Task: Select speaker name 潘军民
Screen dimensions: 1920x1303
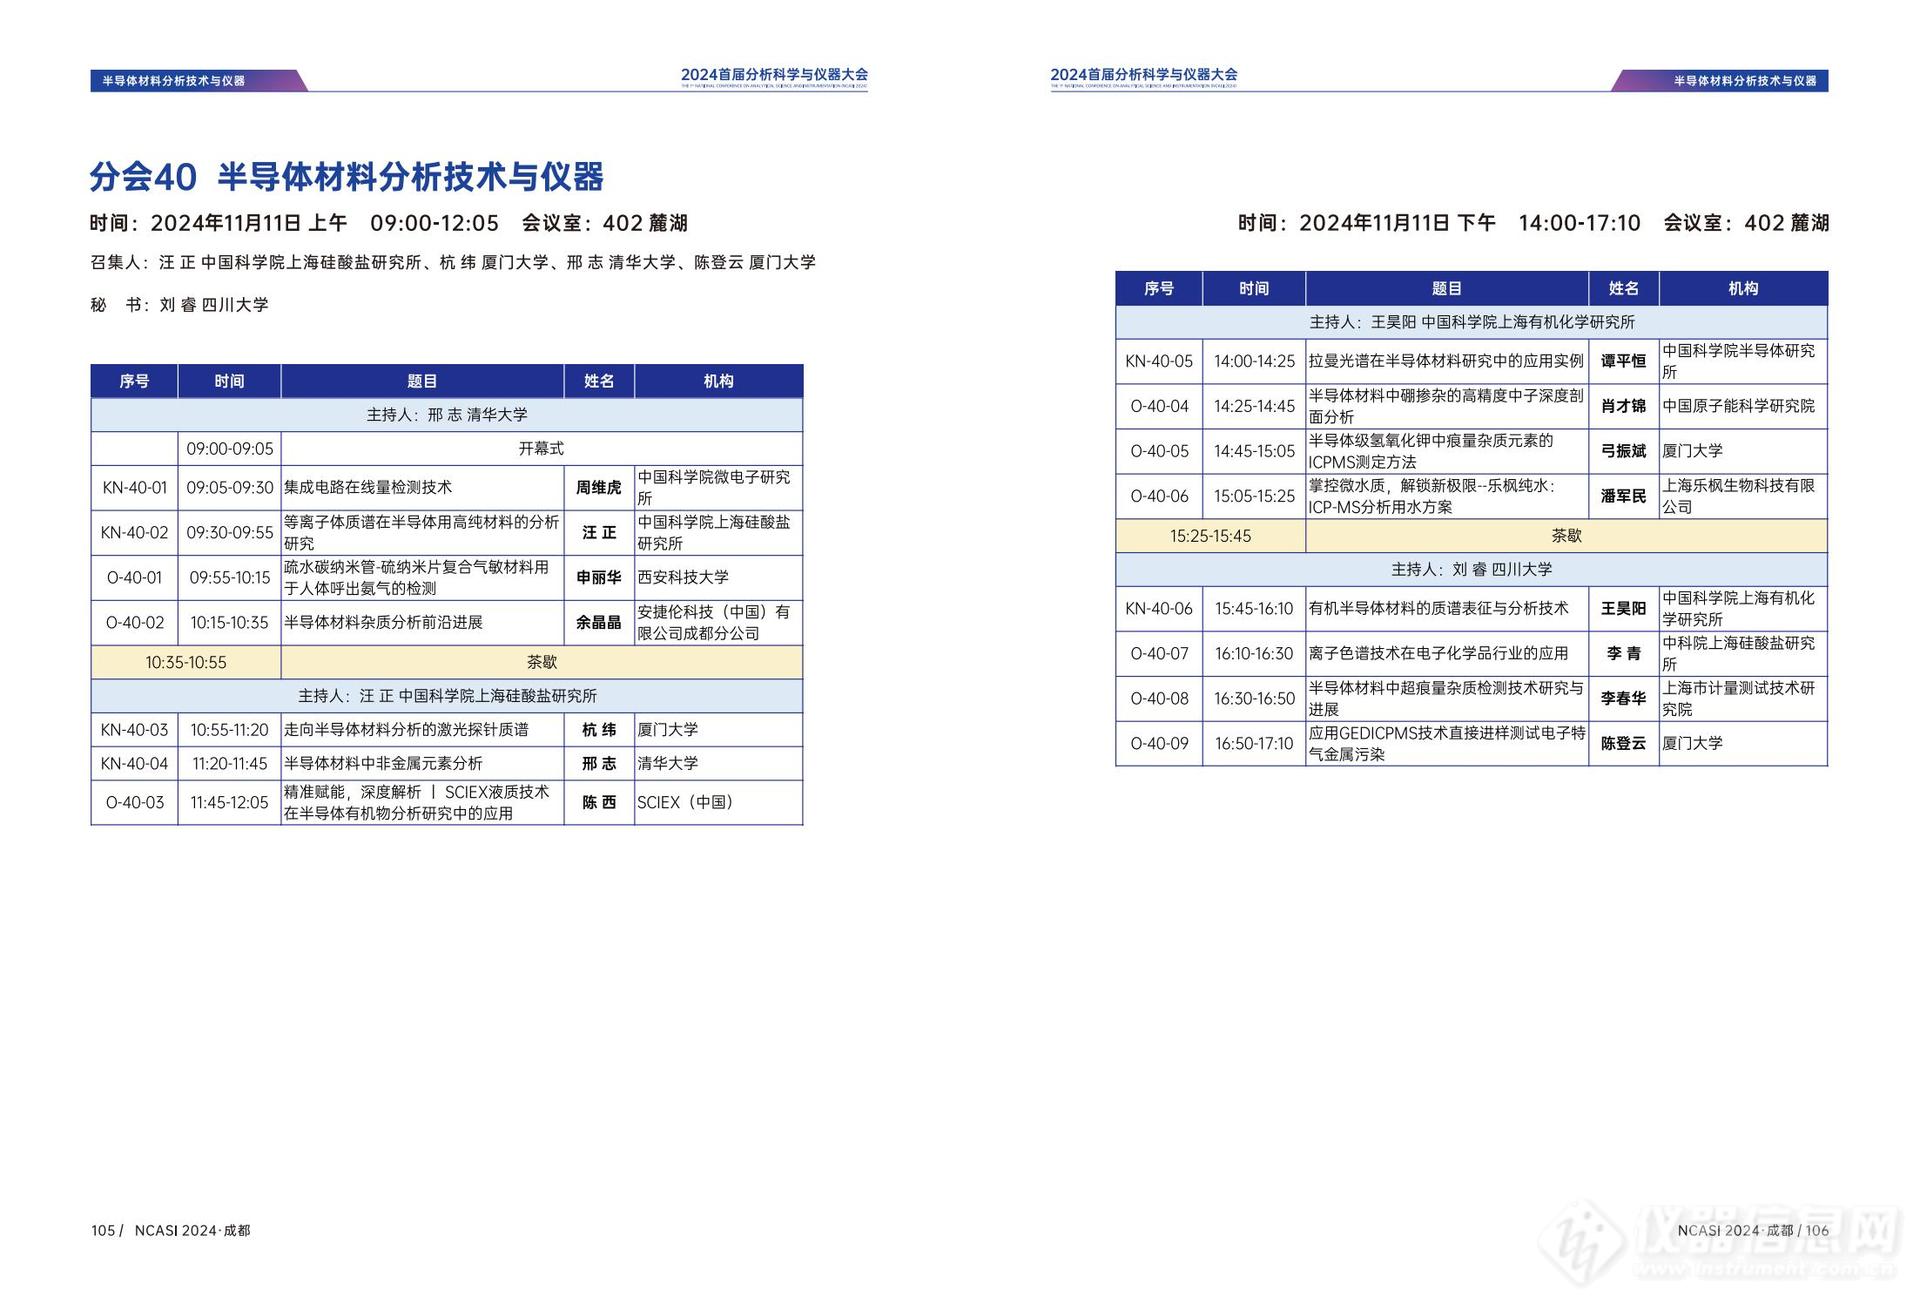Action: (x=1623, y=496)
